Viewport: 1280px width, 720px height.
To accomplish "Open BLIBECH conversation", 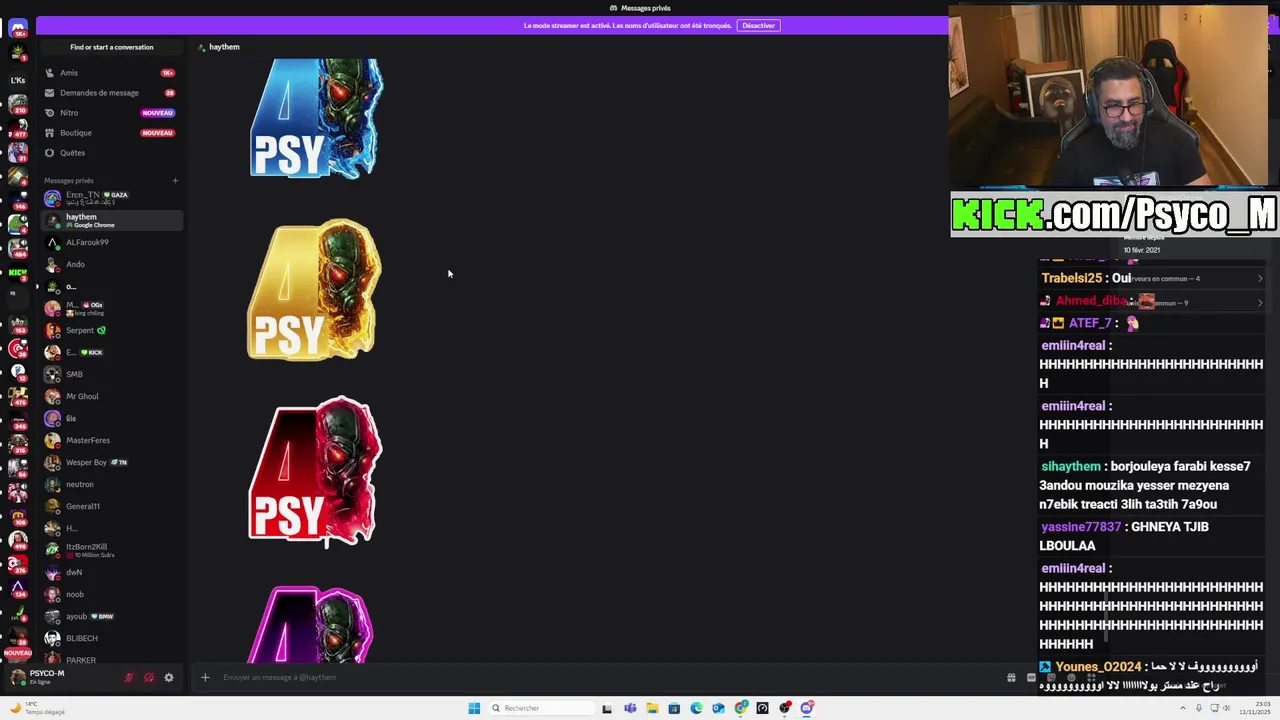I will pyautogui.click(x=111, y=638).
